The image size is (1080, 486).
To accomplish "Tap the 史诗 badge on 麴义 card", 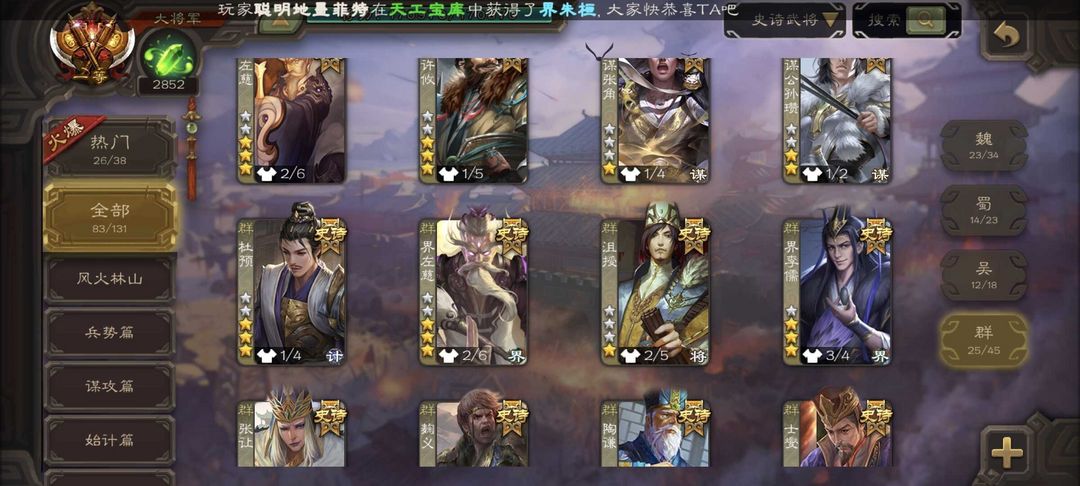I will [x=512, y=417].
